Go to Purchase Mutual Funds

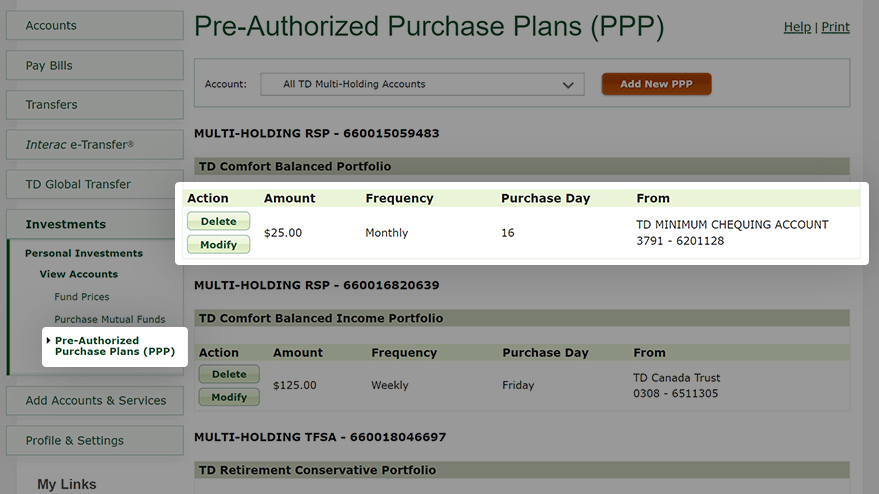pos(110,319)
